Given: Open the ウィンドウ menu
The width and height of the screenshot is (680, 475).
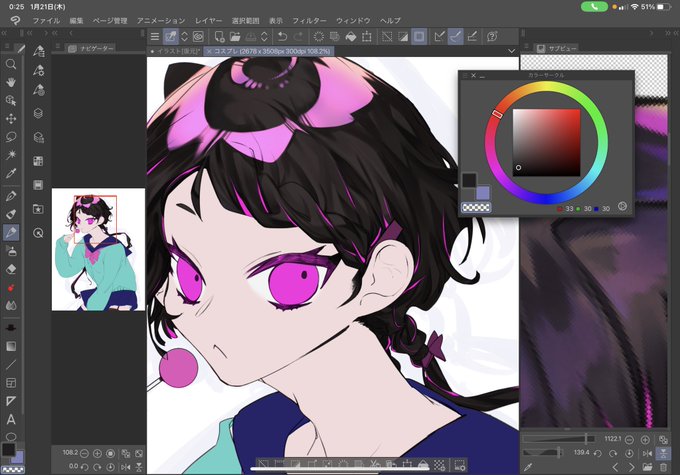Looking at the screenshot, I should pyautogui.click(x=353, y=20).
